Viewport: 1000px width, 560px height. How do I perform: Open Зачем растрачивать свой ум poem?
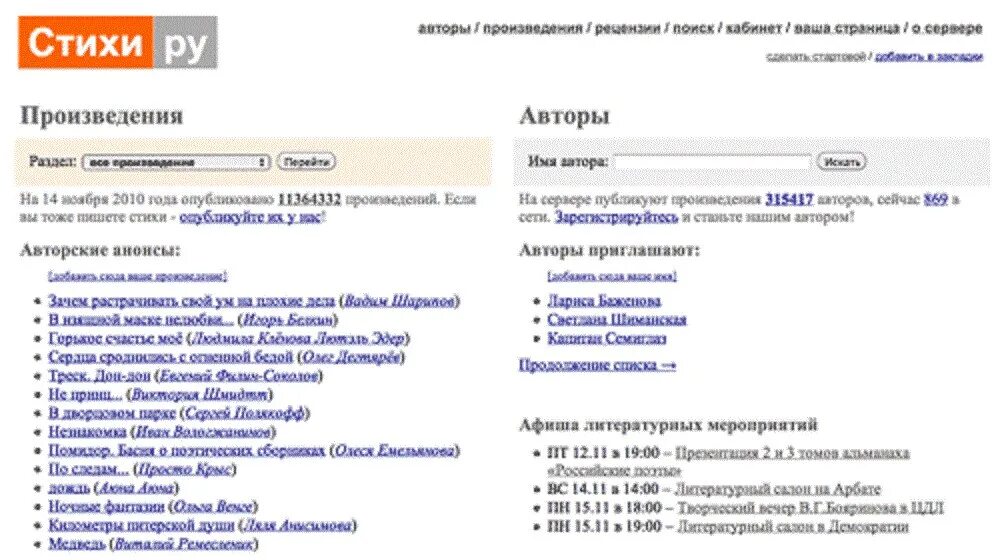tap(191, 300)
